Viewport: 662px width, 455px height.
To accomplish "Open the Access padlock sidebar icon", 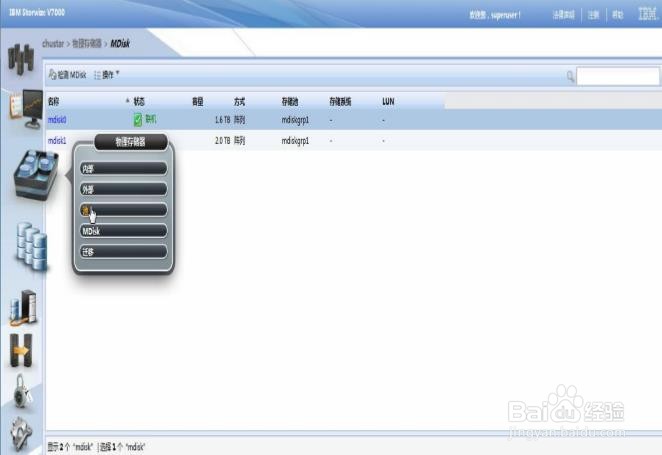I will pos(22,391).
